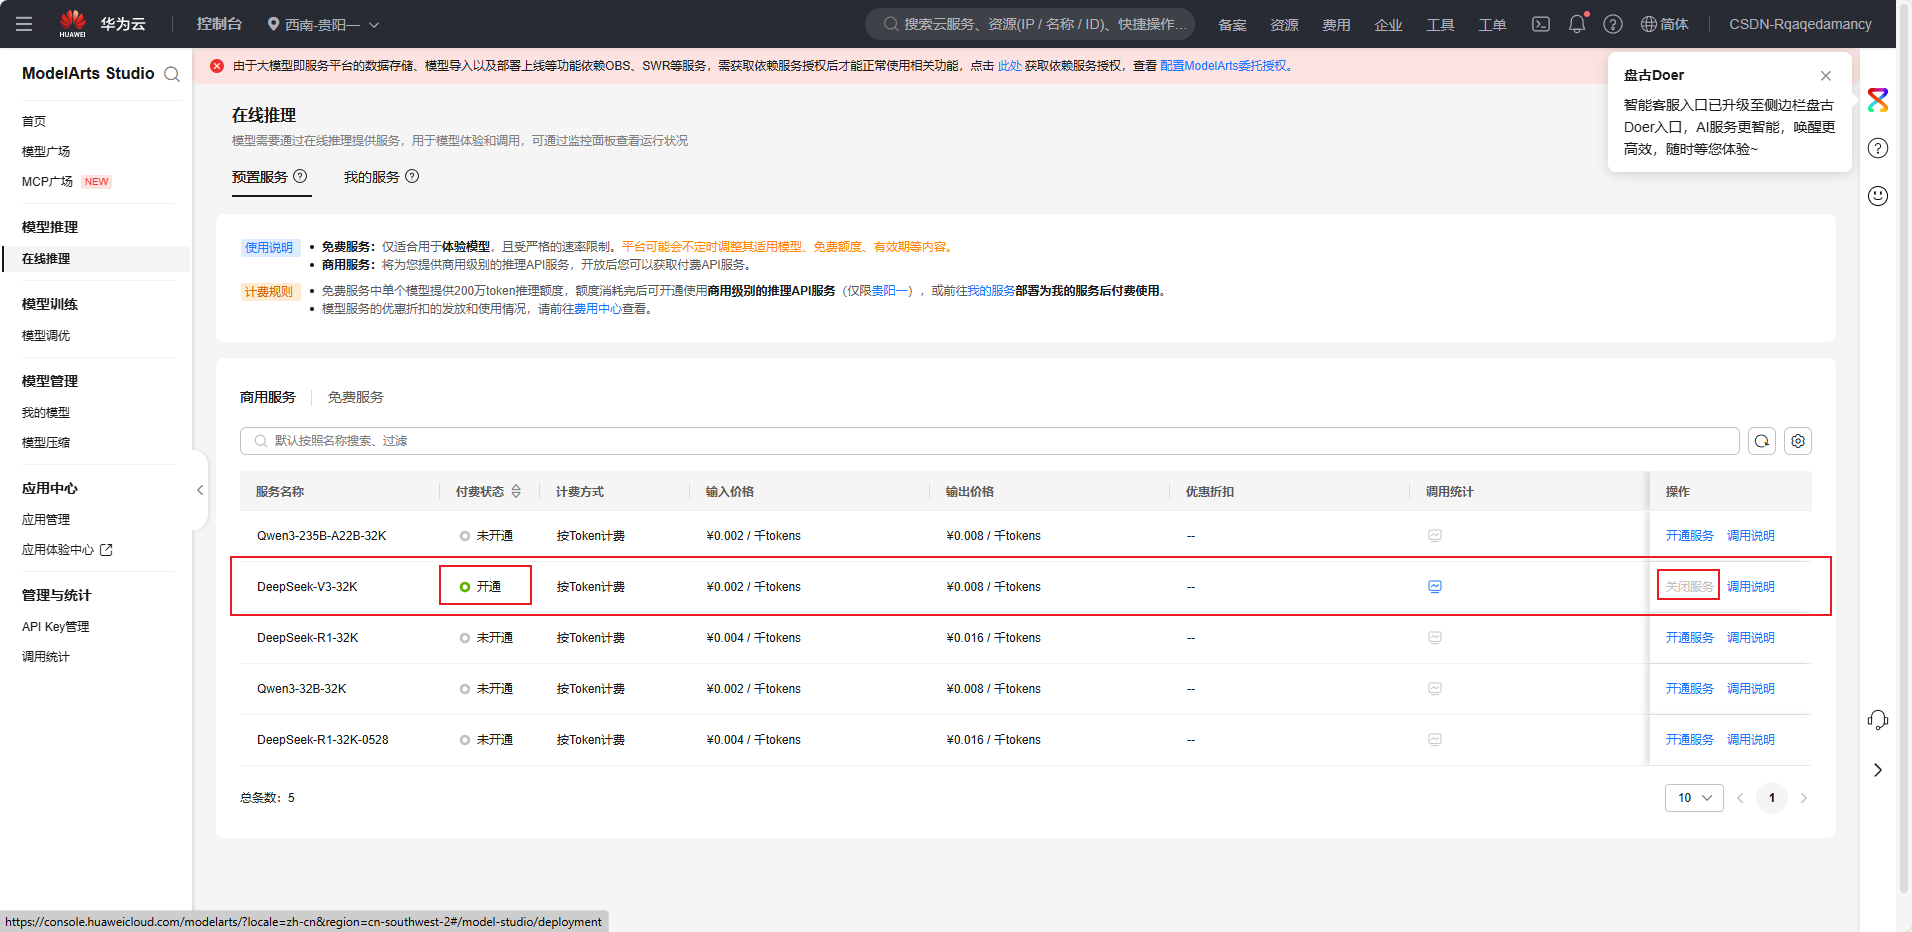Viewport: 1912px width, 932px height.
Task: Open the smiley feedback icon
Action: pyautogui.click(x=1878, y=196)
